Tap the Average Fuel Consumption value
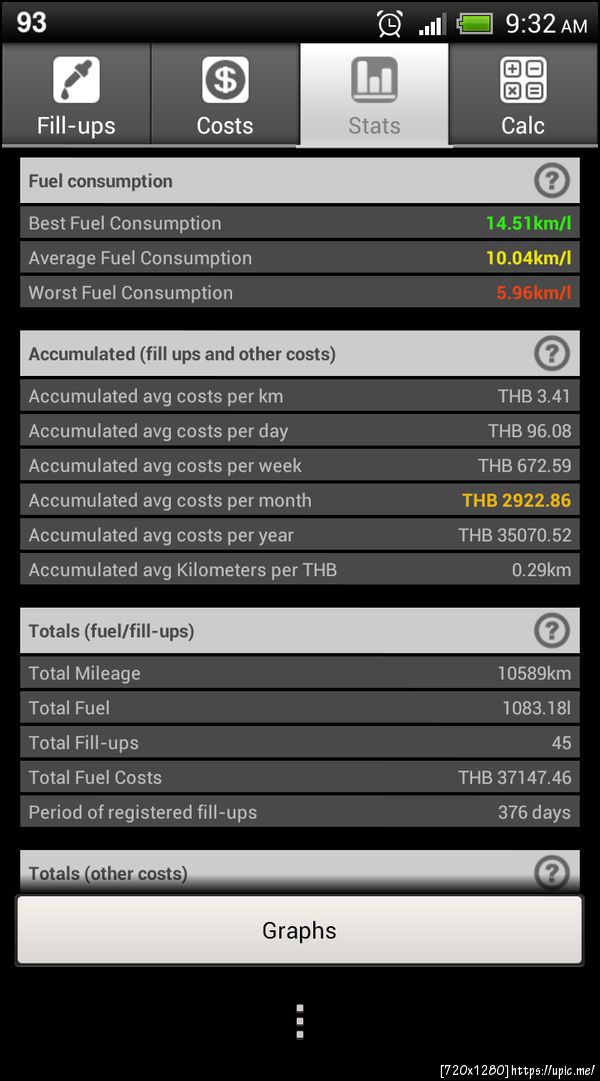 tap(528, 258)
